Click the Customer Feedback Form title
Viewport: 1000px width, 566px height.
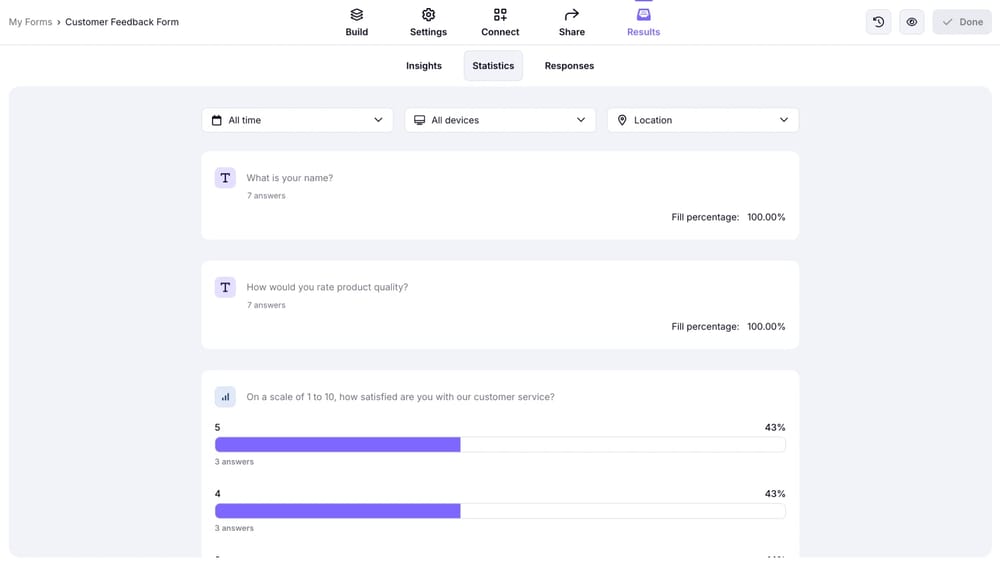(x=122, y=22)
